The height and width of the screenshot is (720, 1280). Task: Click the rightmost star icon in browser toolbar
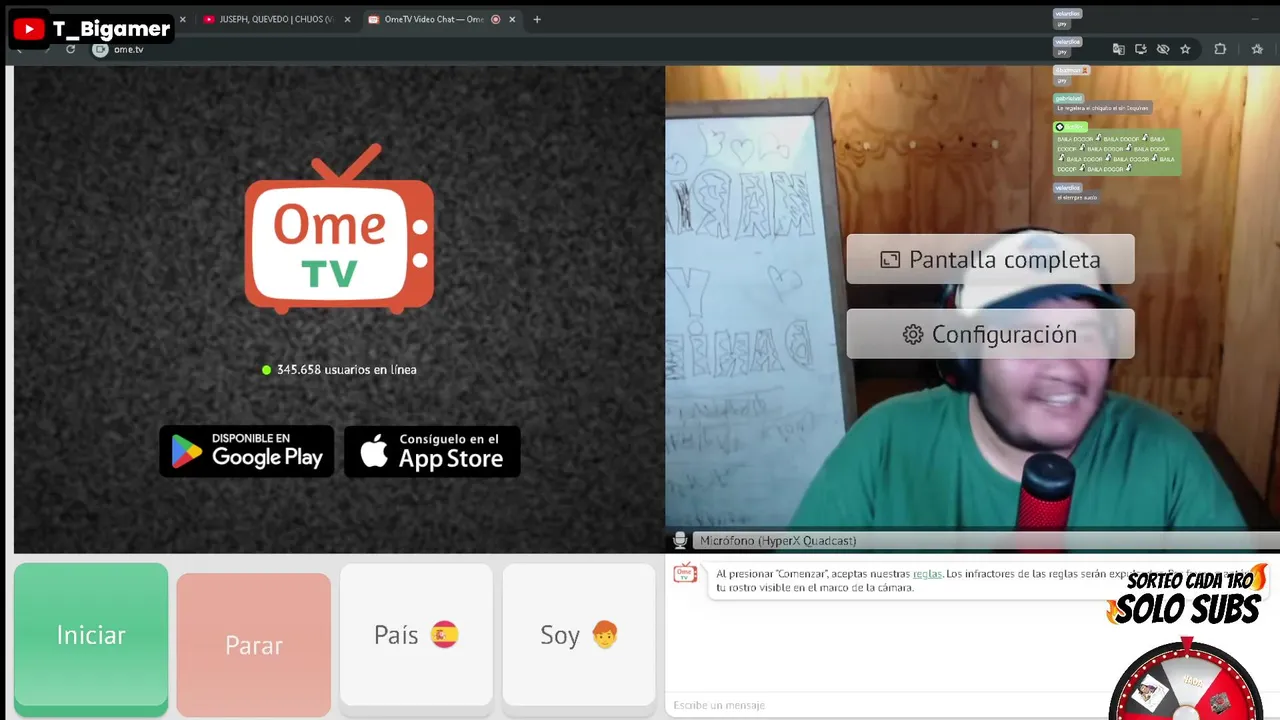1257,49
